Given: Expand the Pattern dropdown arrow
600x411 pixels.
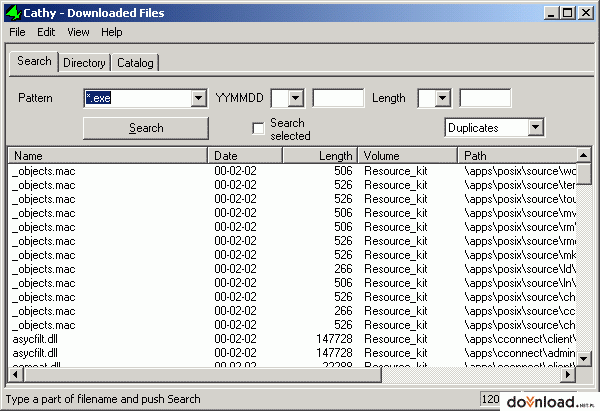Looking at the screenshot, I should pos(198,98).
